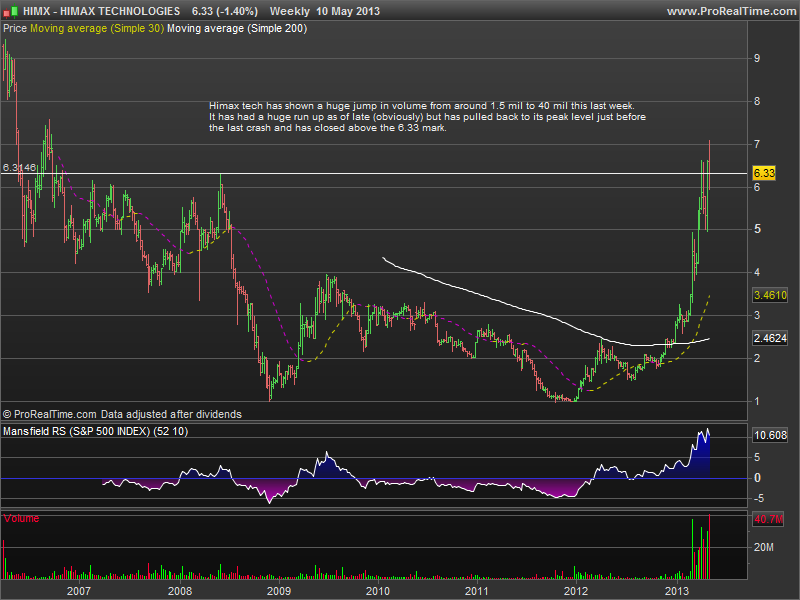
Task: Click the -5 Mansfield RS axis label
Action: coord(757,498)
